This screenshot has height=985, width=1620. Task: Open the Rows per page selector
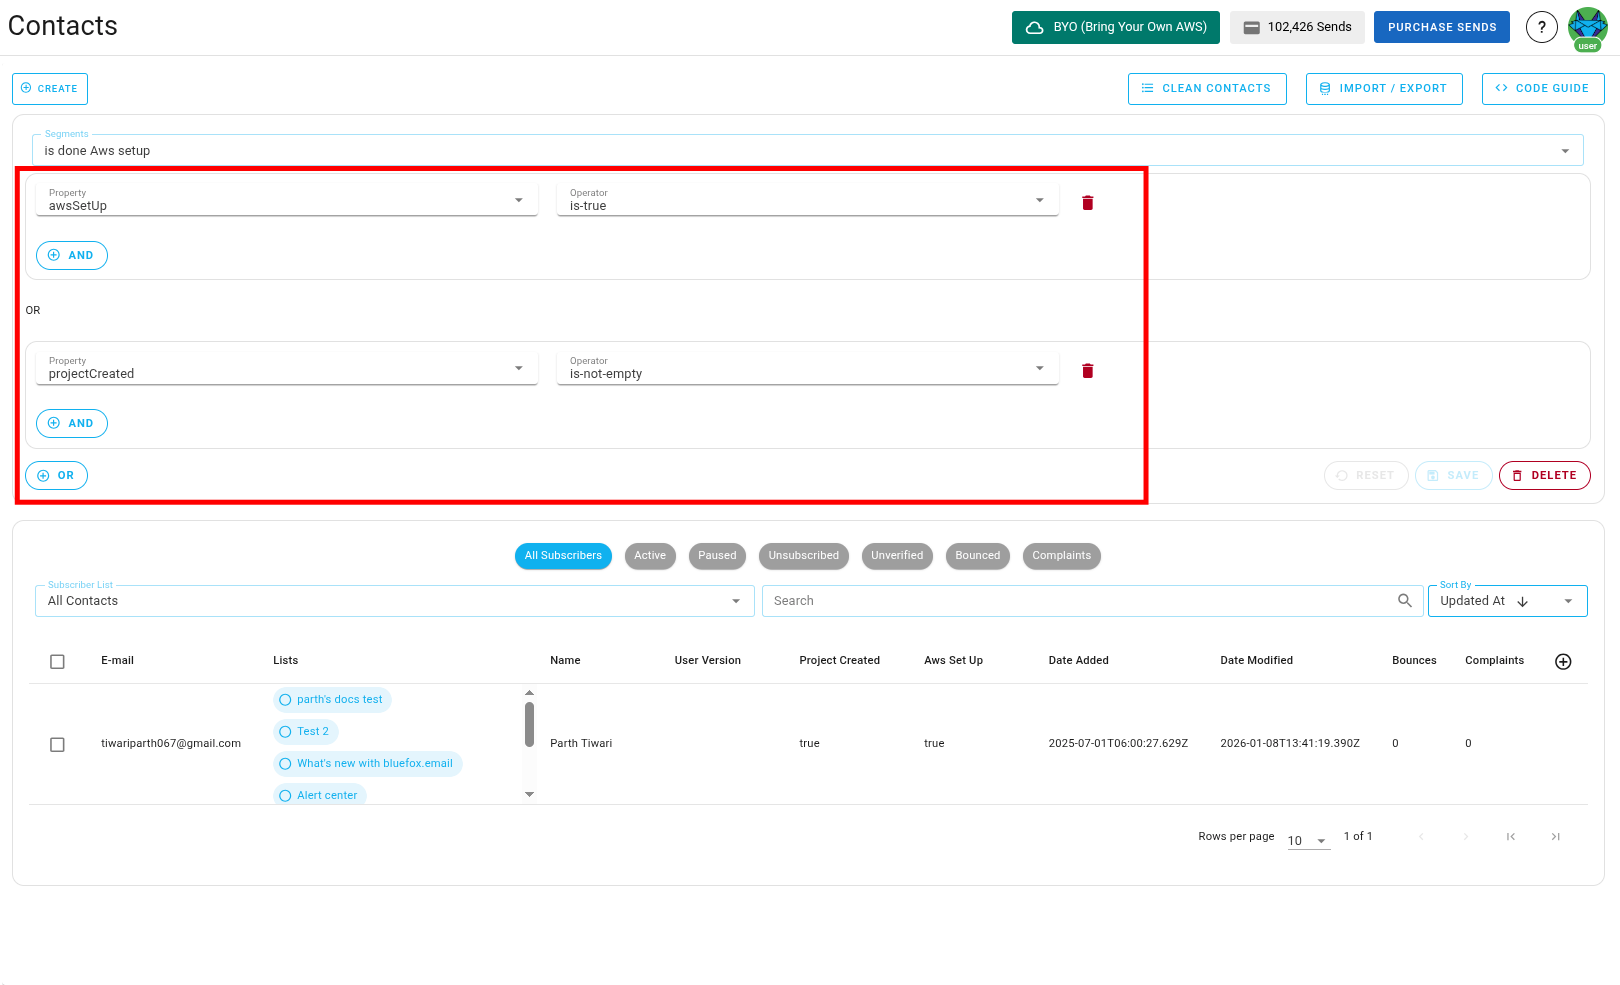point(1307,841)
